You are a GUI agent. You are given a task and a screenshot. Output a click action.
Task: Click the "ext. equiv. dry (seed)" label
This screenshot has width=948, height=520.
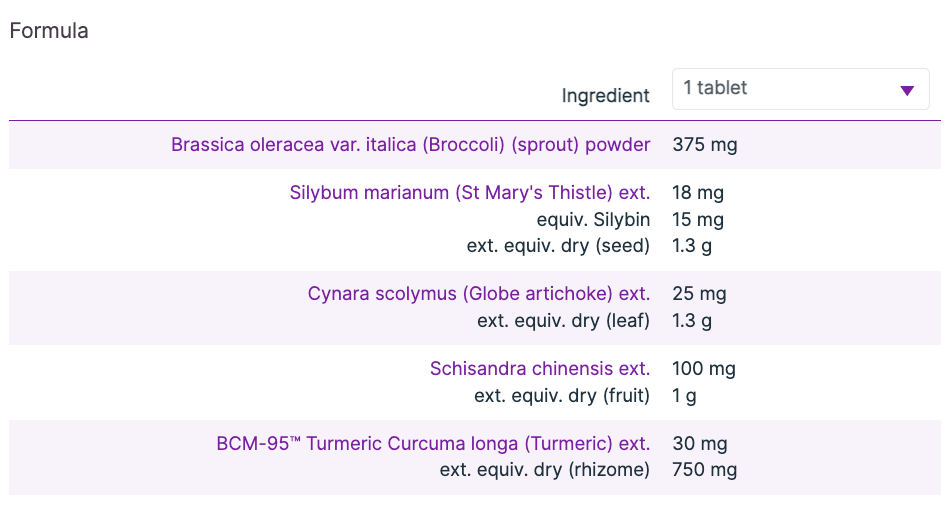[558, 246]
